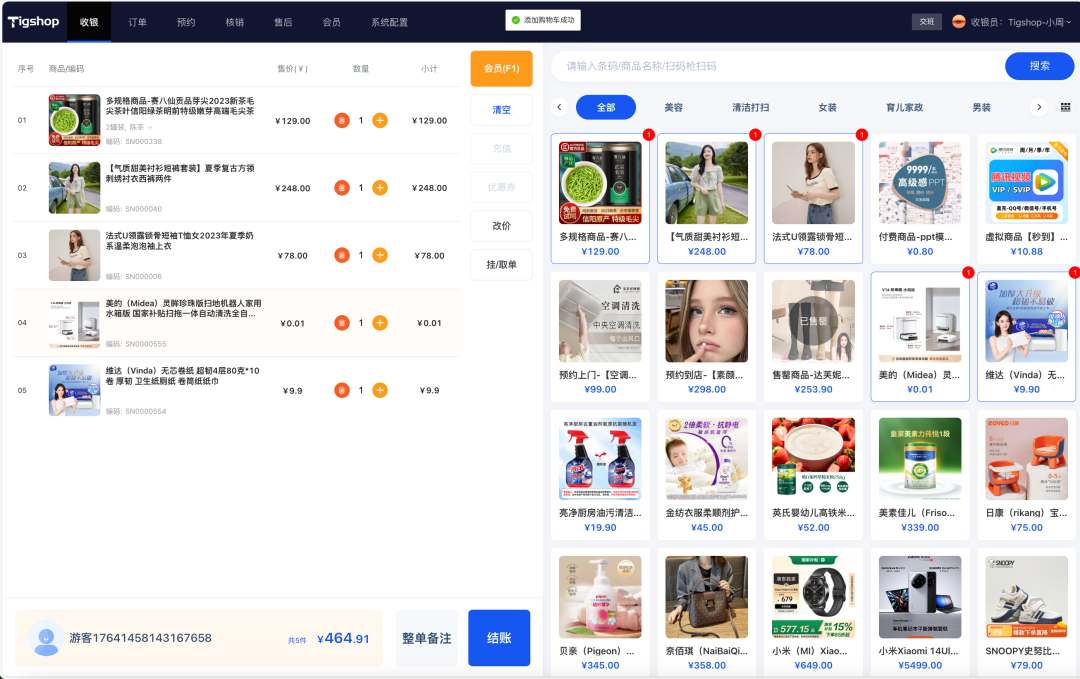Click the guest customer avatar icon

pyautogui.click(x=46, y=638)
